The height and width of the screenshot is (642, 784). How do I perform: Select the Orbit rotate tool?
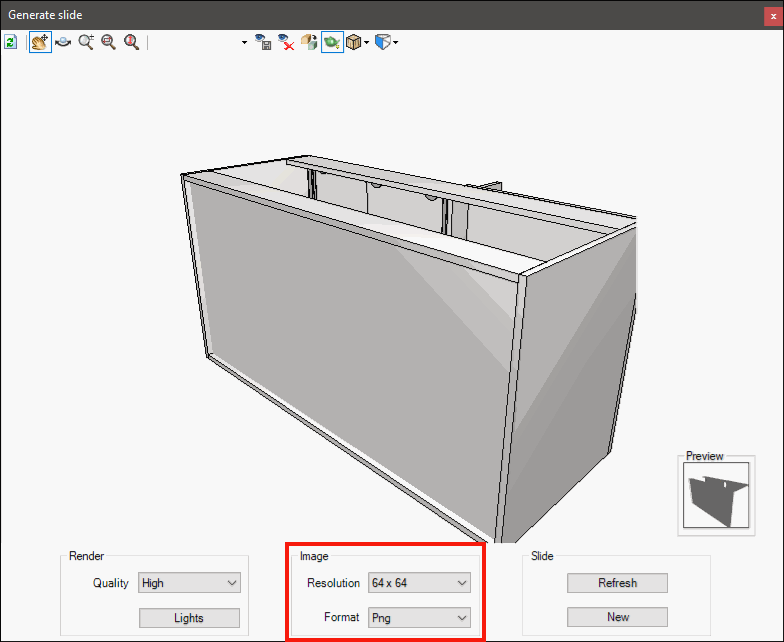click(63, 42)
